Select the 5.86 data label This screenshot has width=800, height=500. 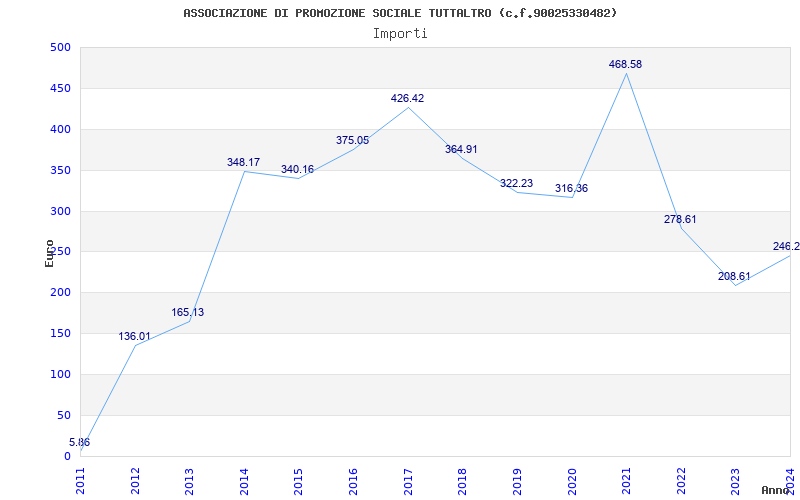coord(80,442)
